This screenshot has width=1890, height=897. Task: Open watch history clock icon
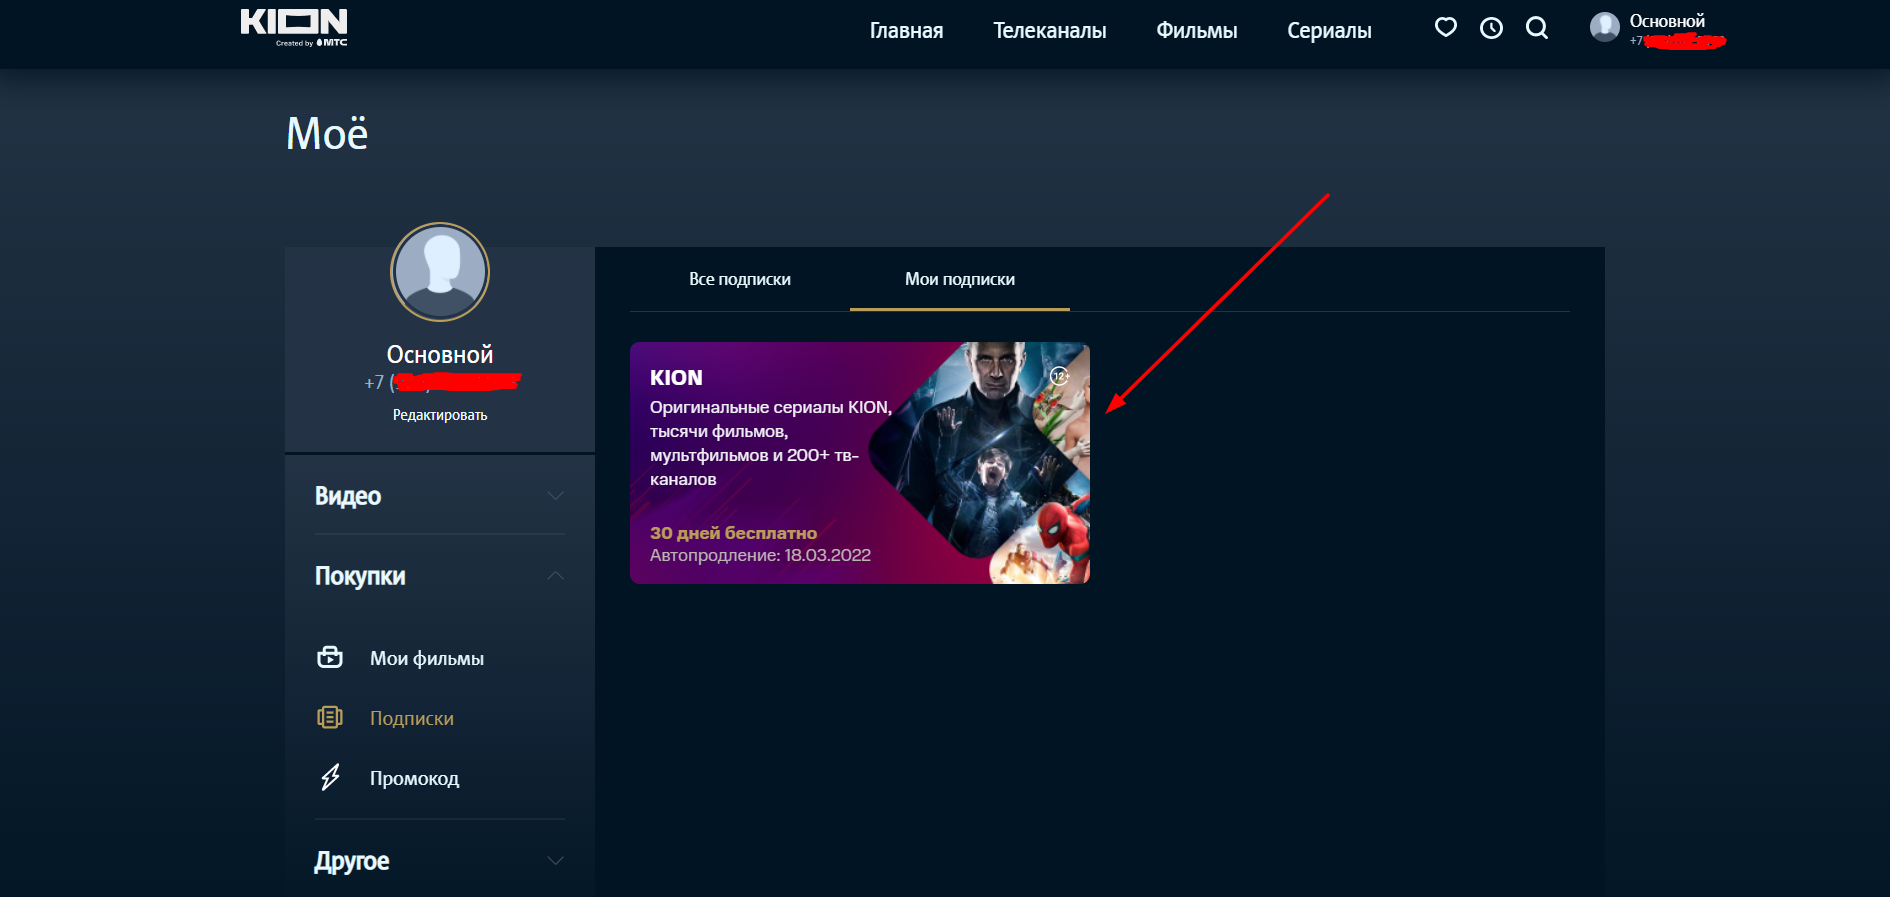1491,28
